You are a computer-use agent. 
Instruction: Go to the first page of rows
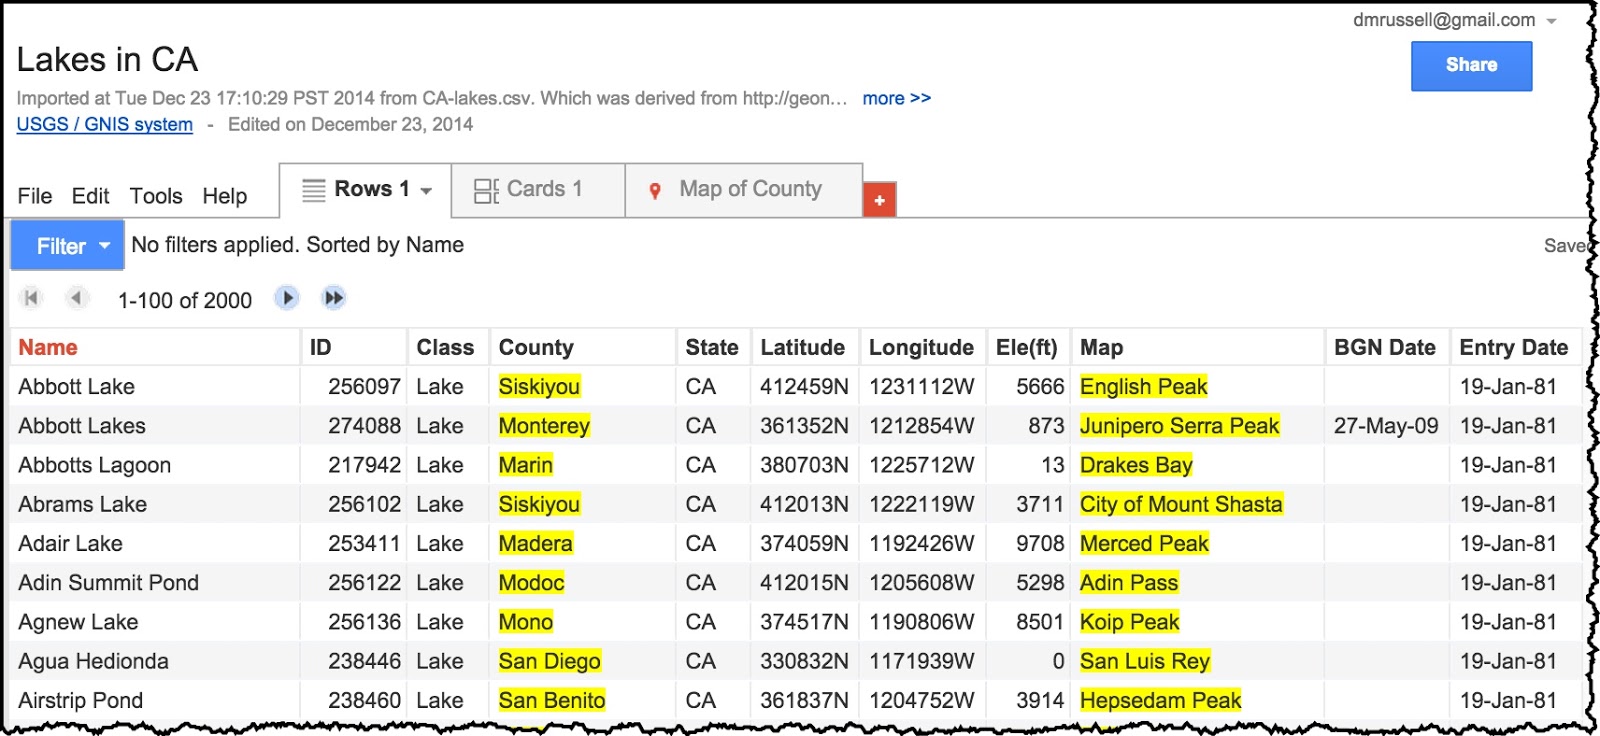pos(31,298)
